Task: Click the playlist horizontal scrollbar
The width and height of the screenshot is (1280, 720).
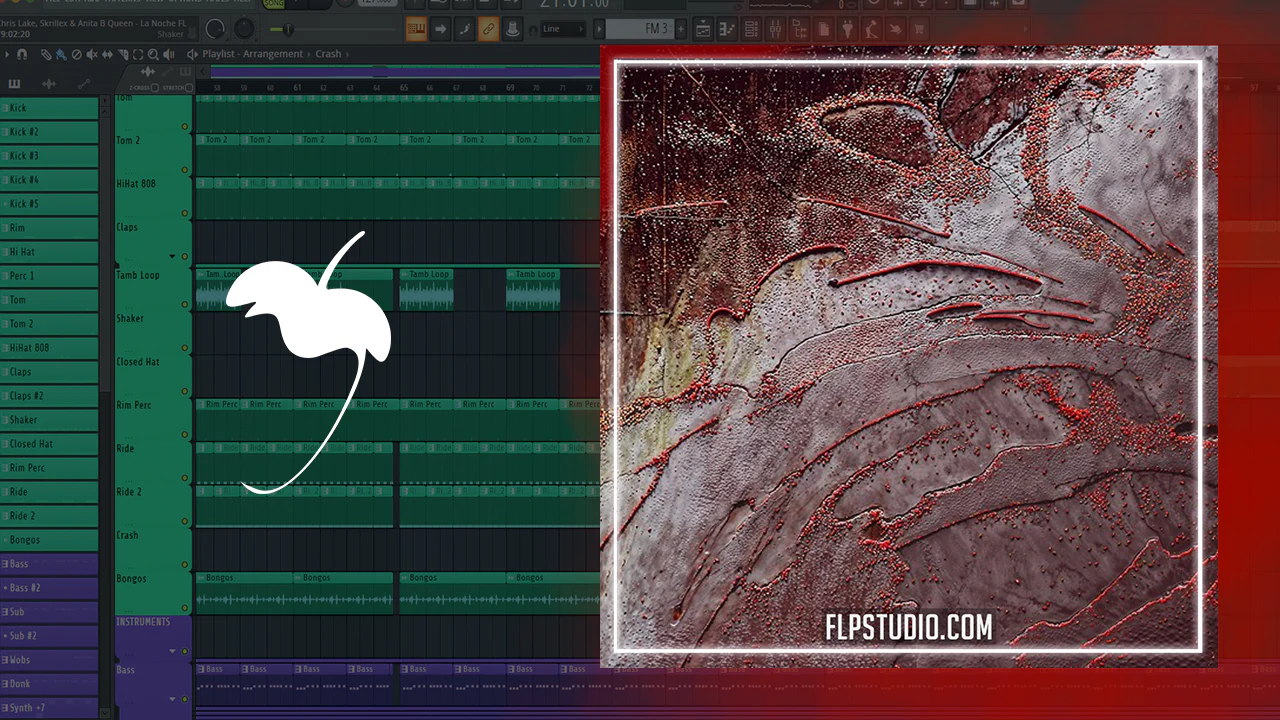Action: pos(404,72)
